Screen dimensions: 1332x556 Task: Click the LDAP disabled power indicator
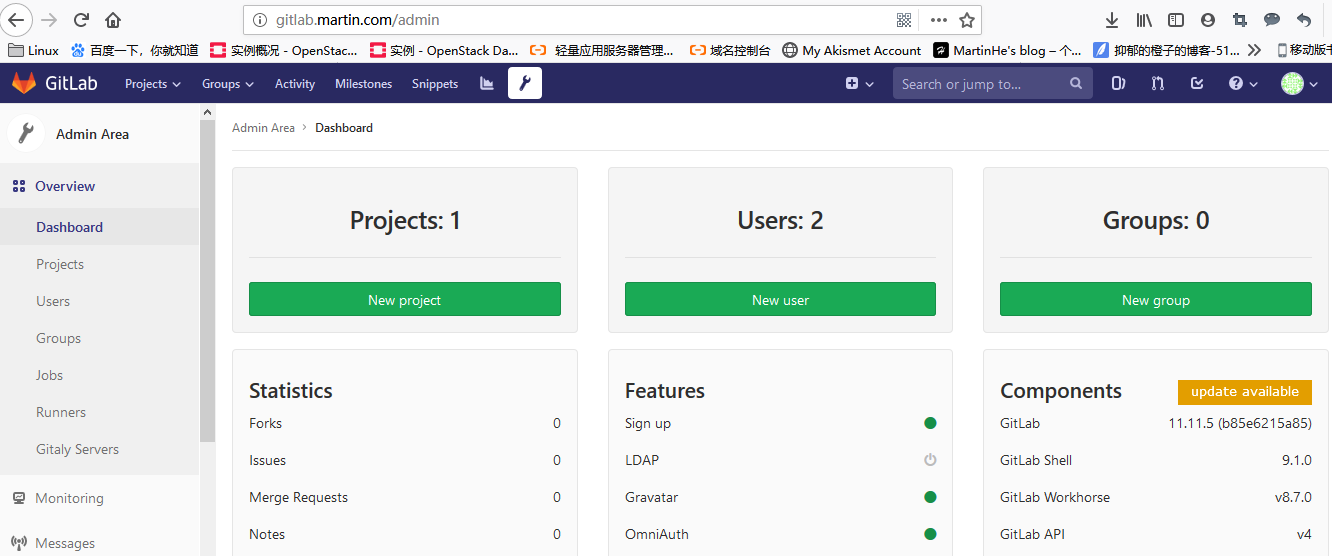tap(930, 460)
